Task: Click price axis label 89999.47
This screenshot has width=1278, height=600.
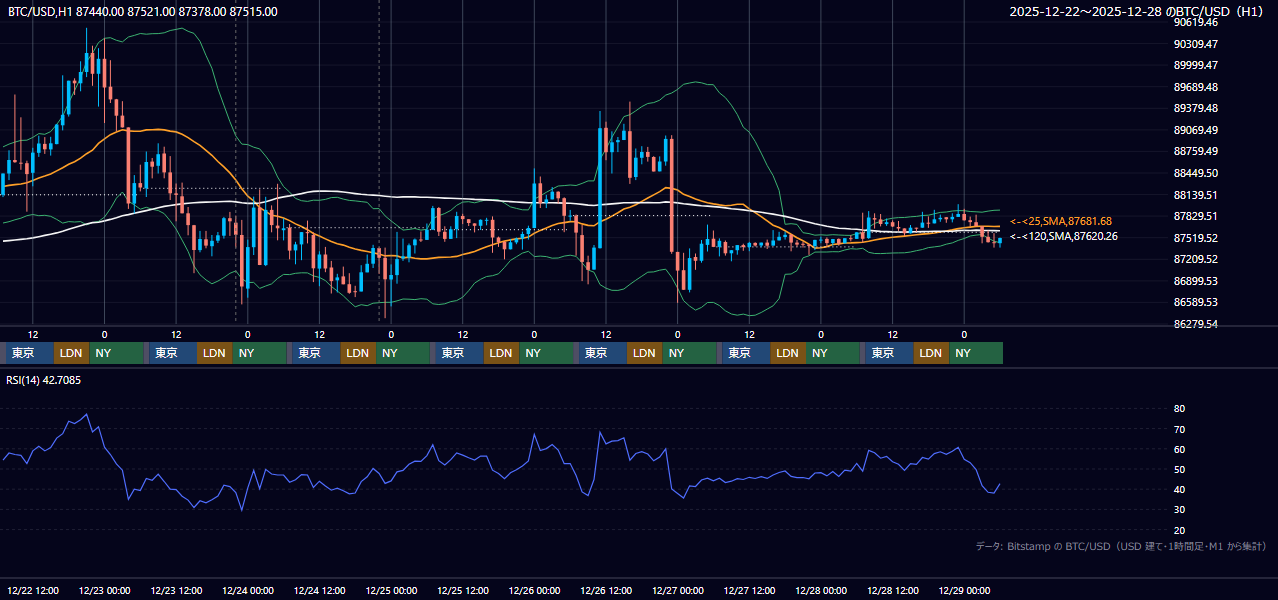Action: pos(1196,65)
